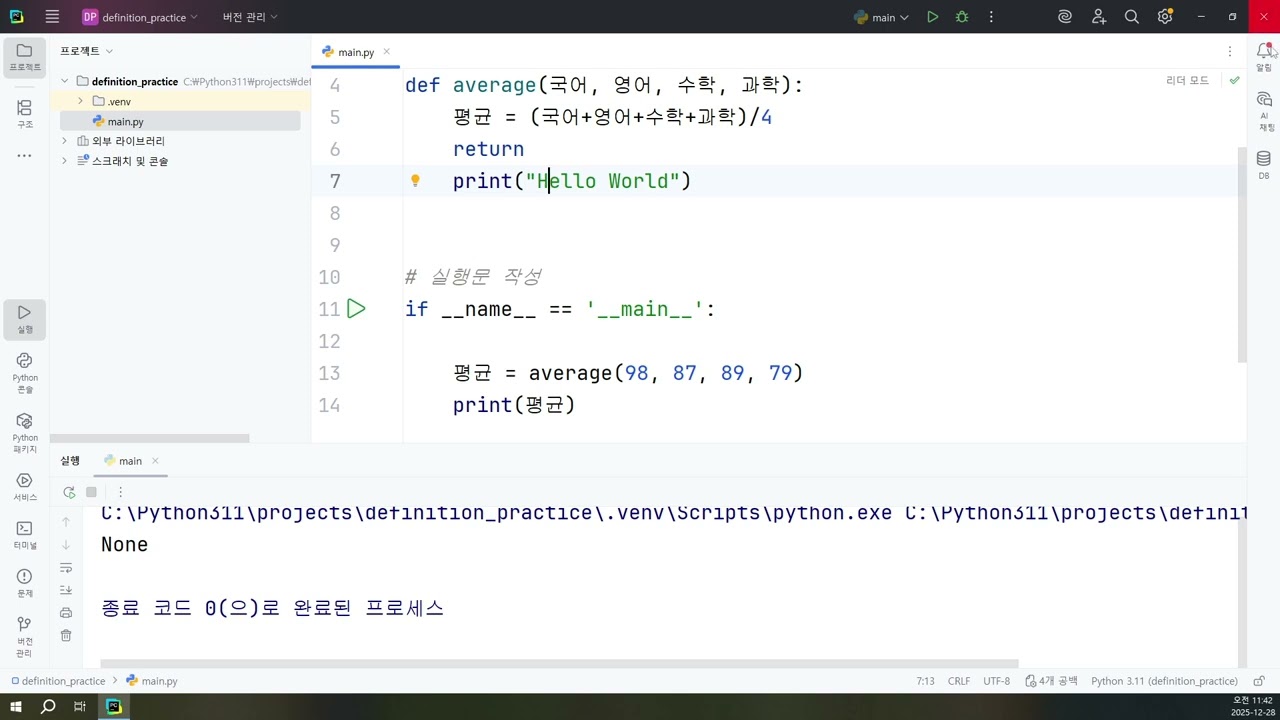This screenshot has width=1280, height=720.
Task: Toggle read-only lock icon in status bar
Action: coord(1259,681)
